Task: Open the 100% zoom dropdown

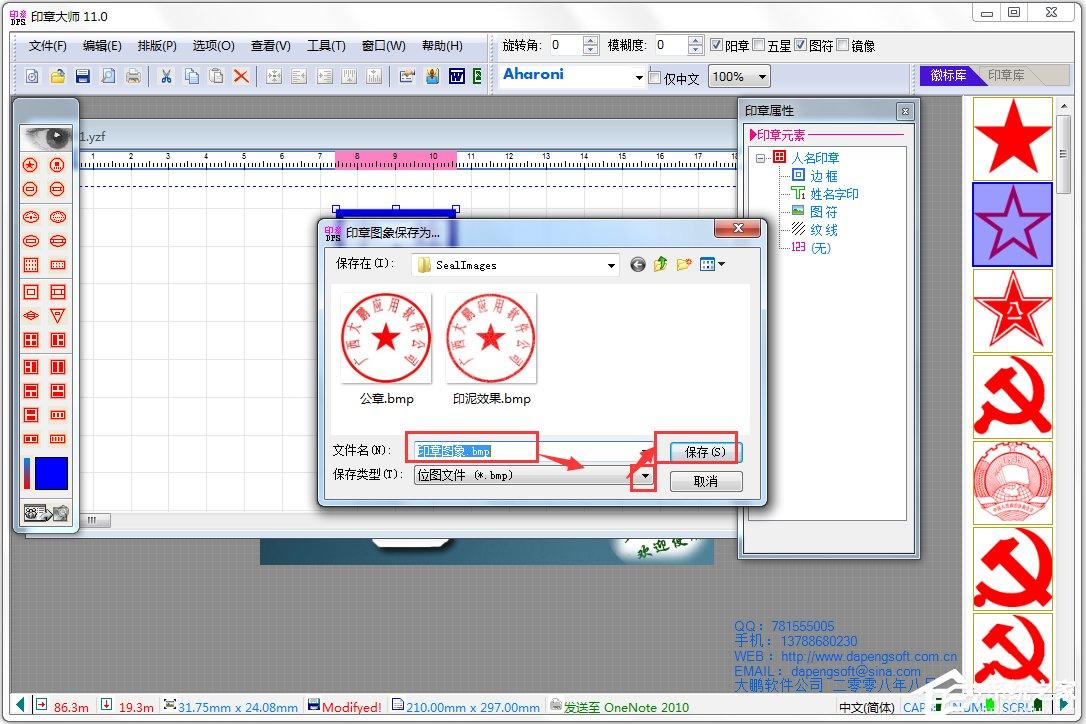Action: point(762,76)
